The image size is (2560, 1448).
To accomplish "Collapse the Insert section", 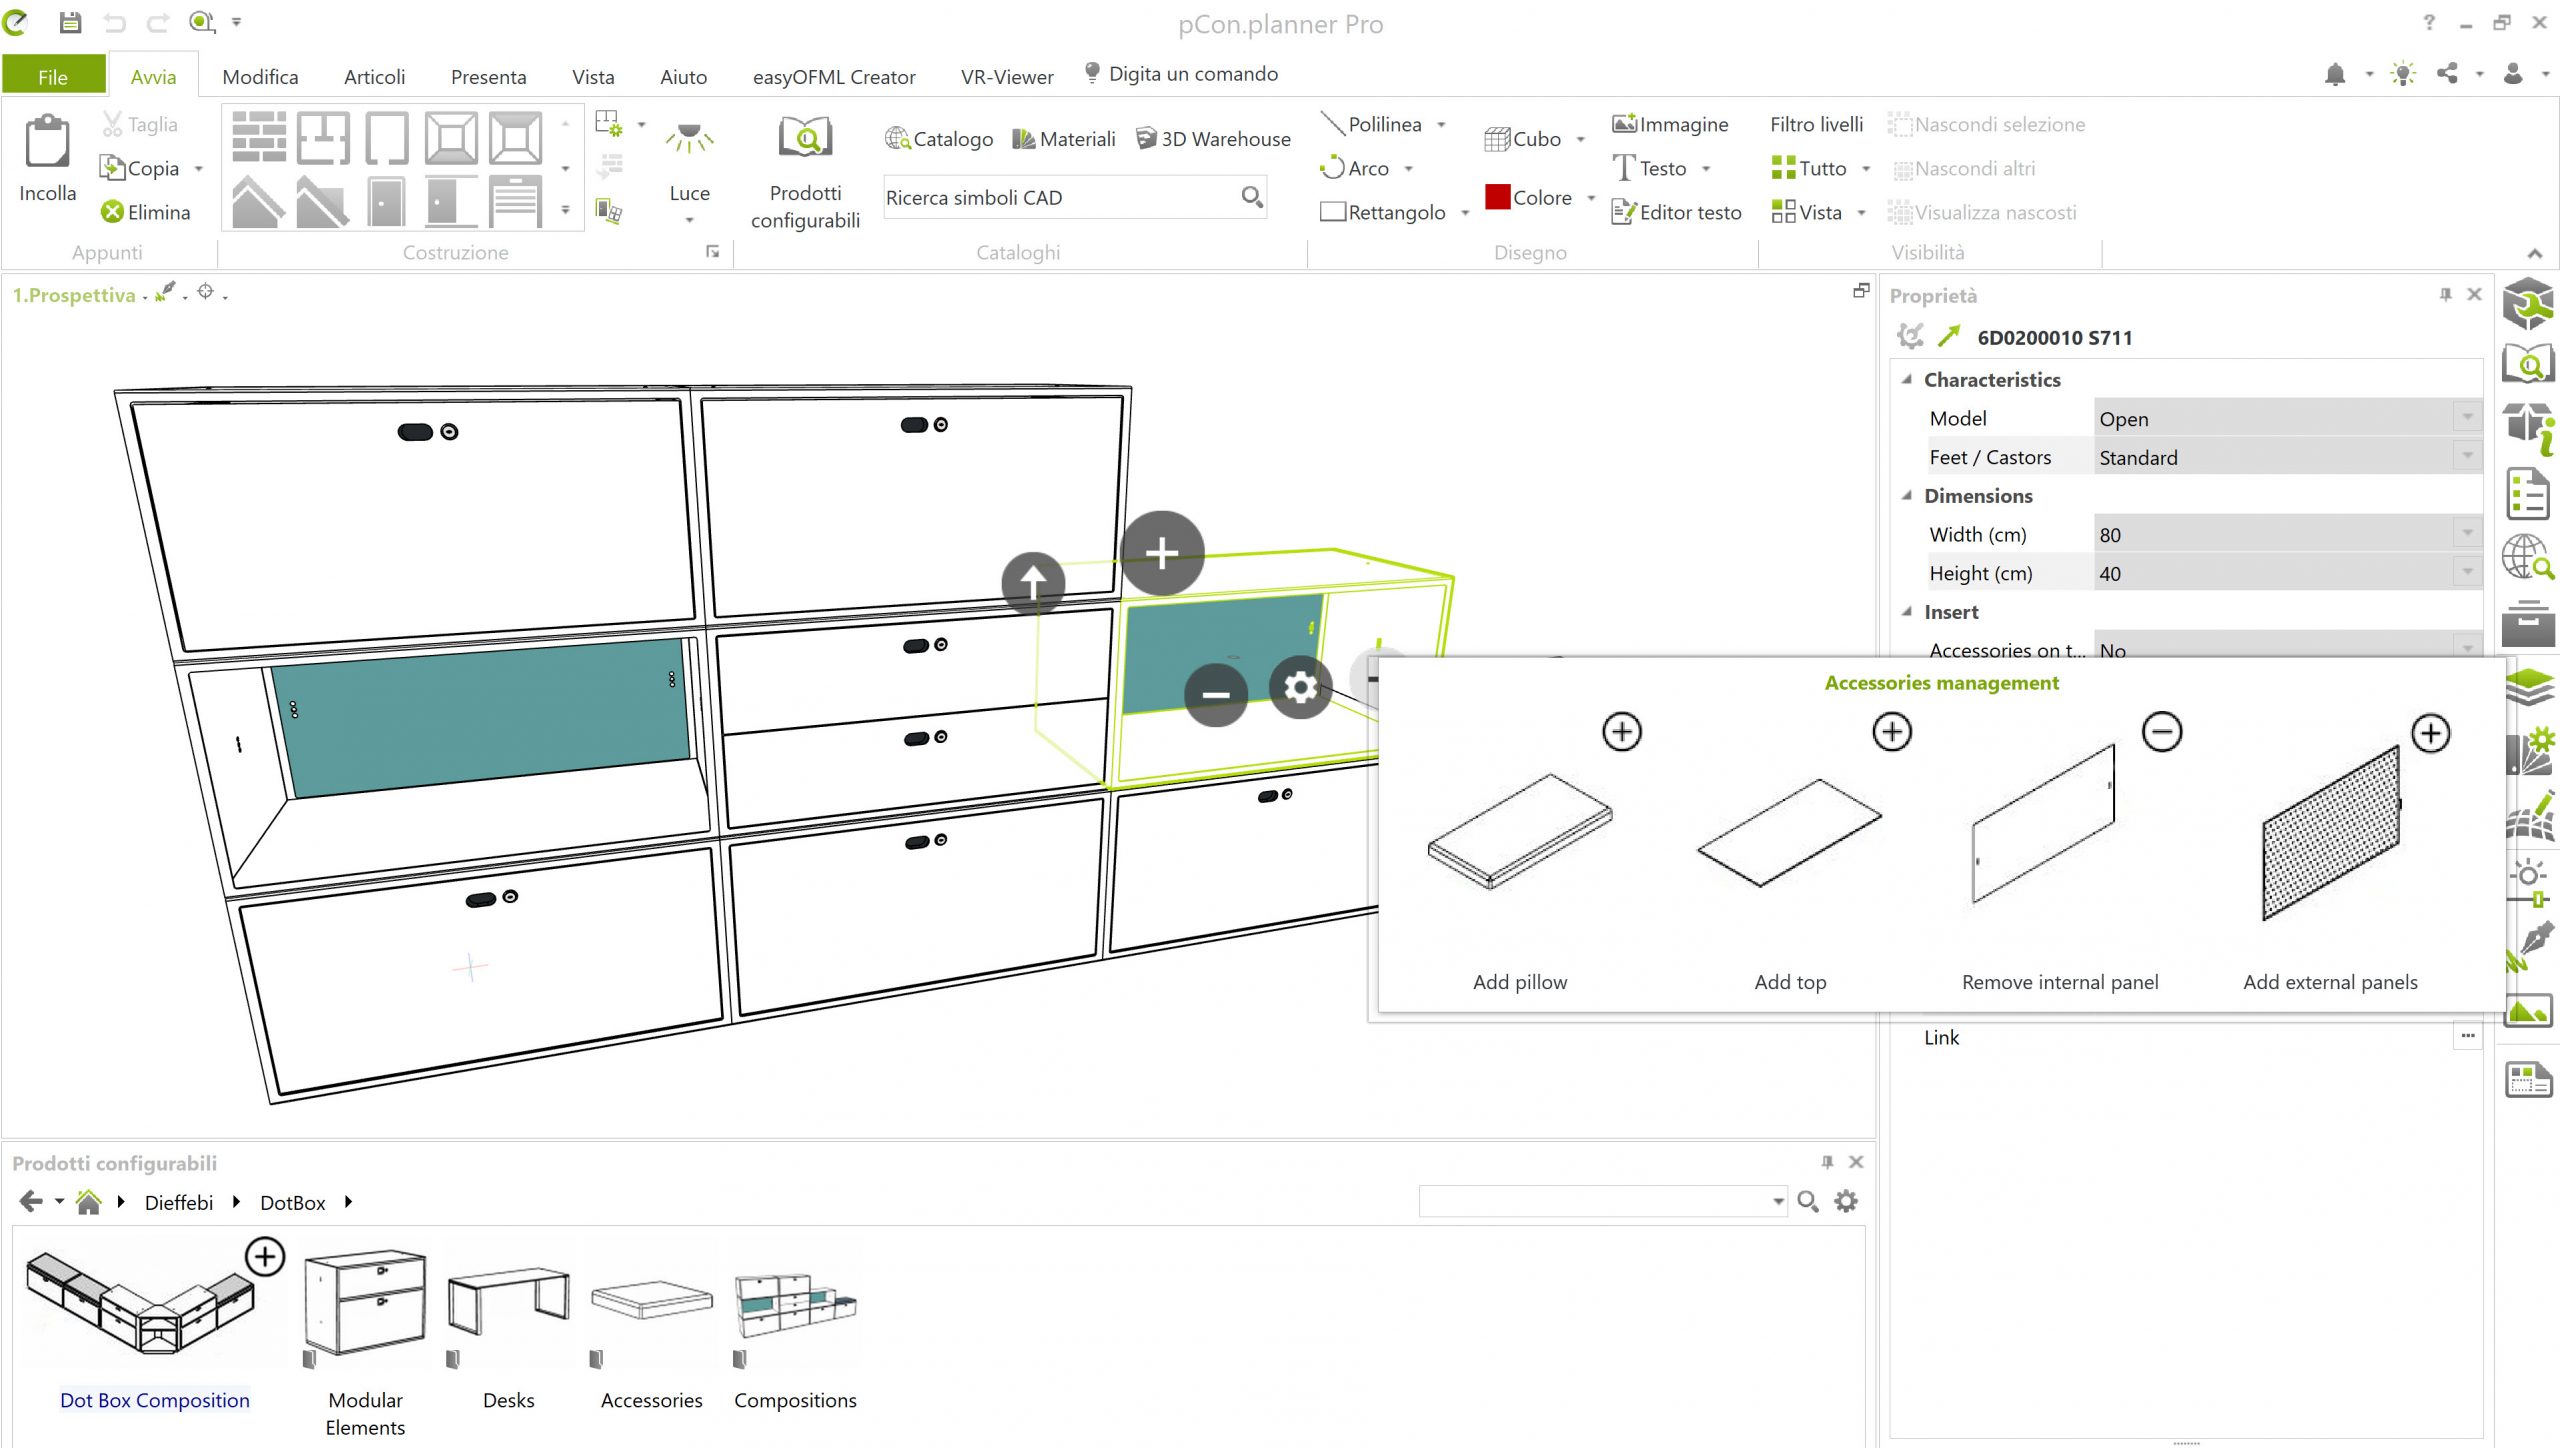I will [1907, 612].
